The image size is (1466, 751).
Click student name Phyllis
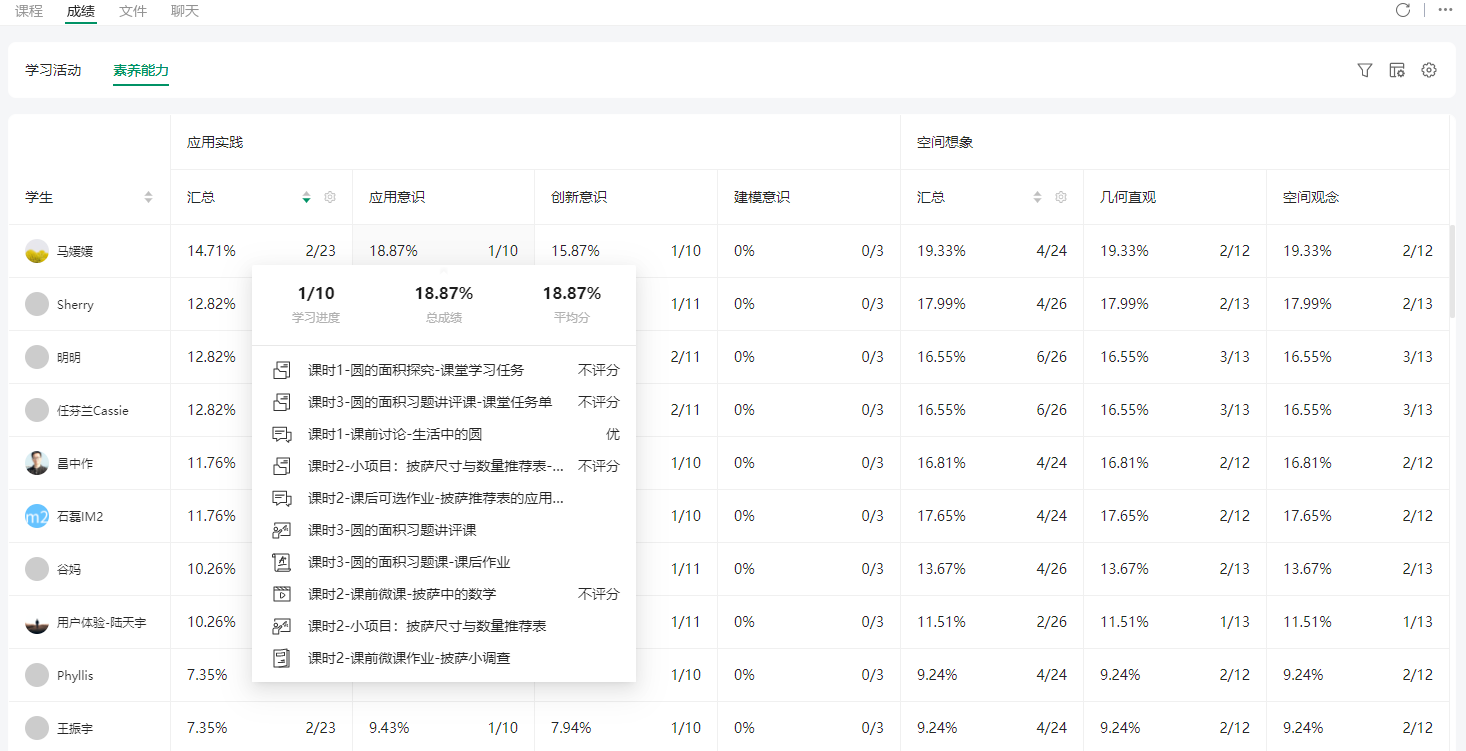75,675
